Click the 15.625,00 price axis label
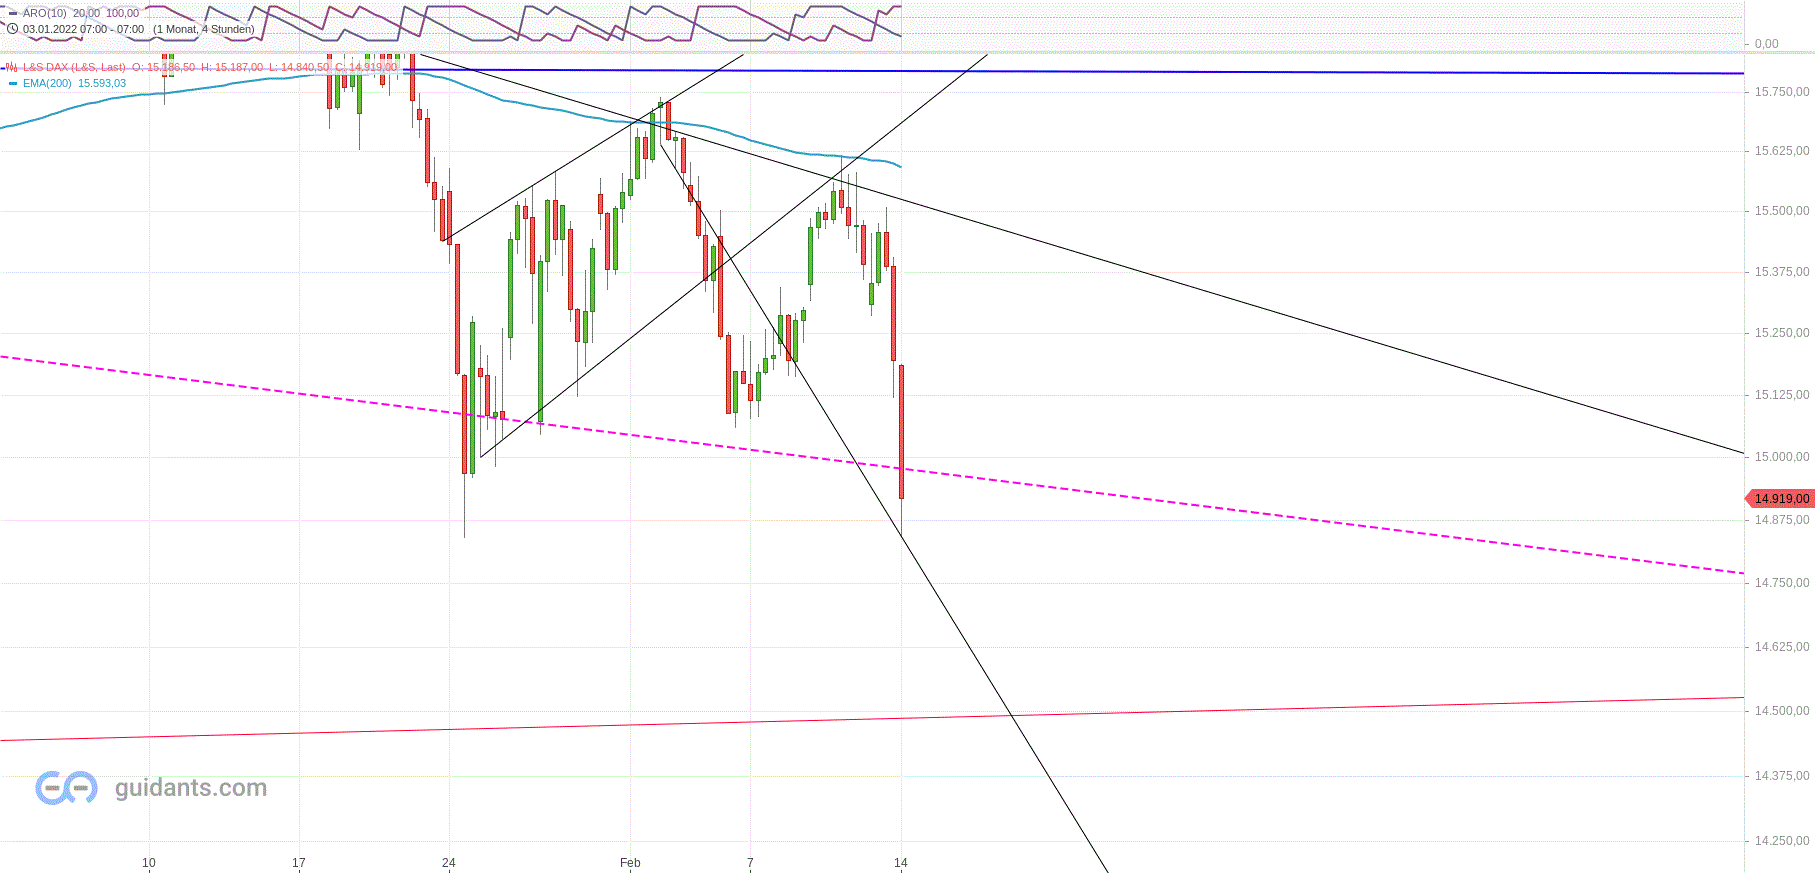This screenshot has width=1815, height=873. click(1782, 151)
